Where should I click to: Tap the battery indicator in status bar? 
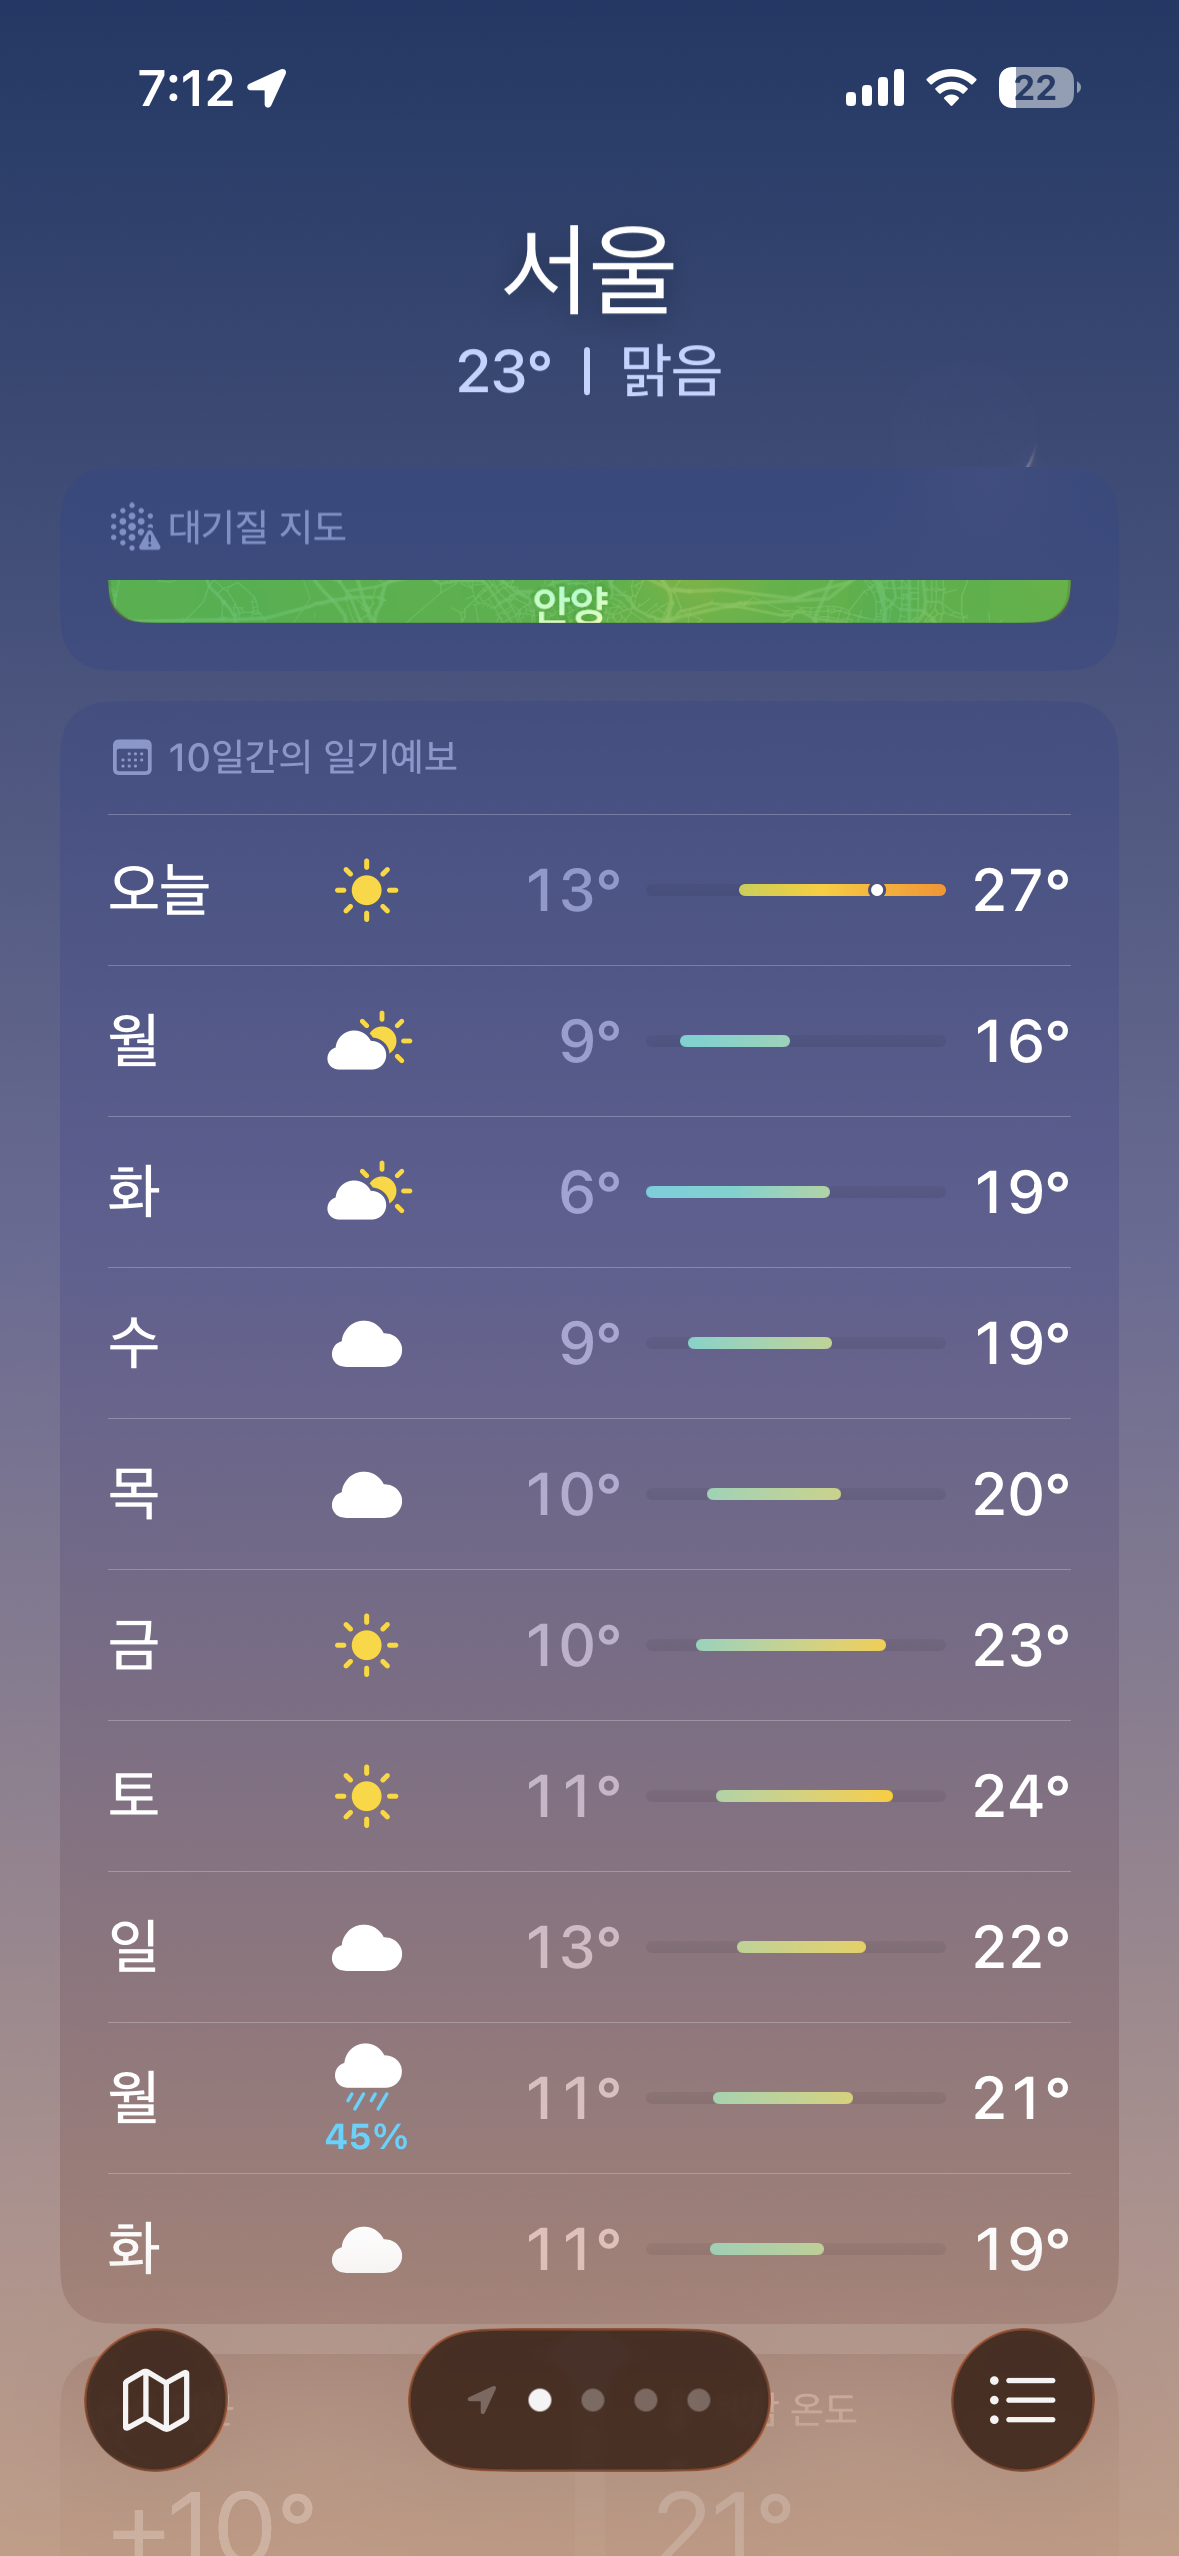1038,88
